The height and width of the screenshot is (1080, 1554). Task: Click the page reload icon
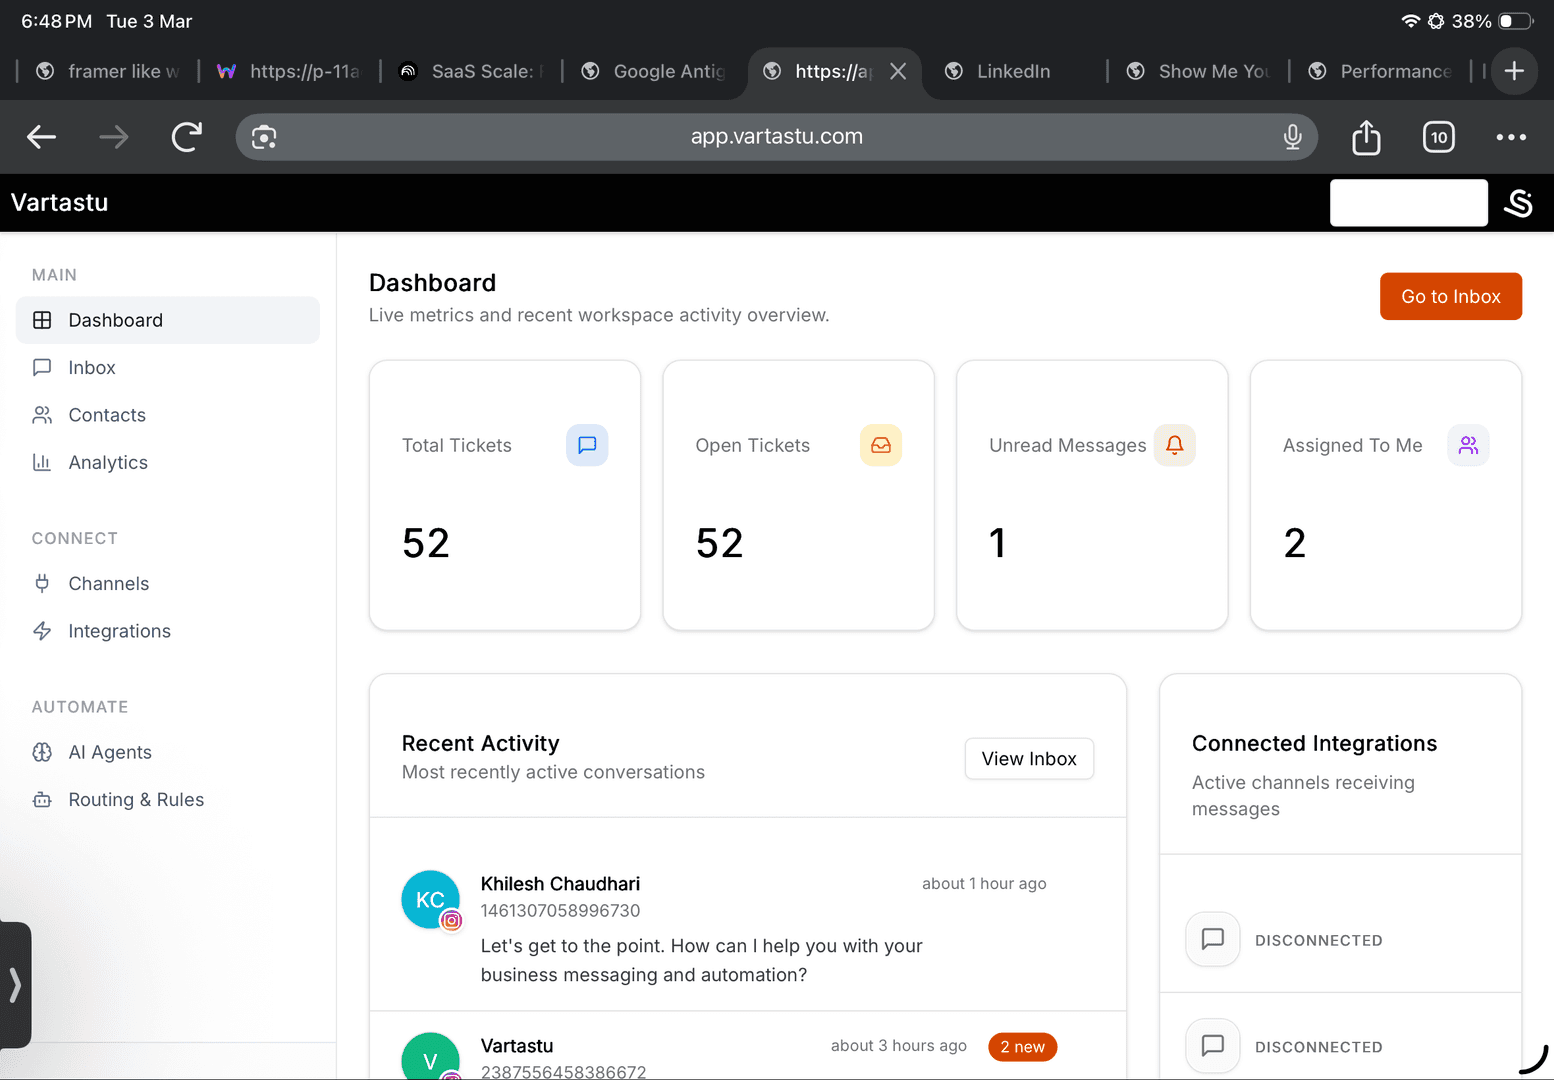click(186, 137)
